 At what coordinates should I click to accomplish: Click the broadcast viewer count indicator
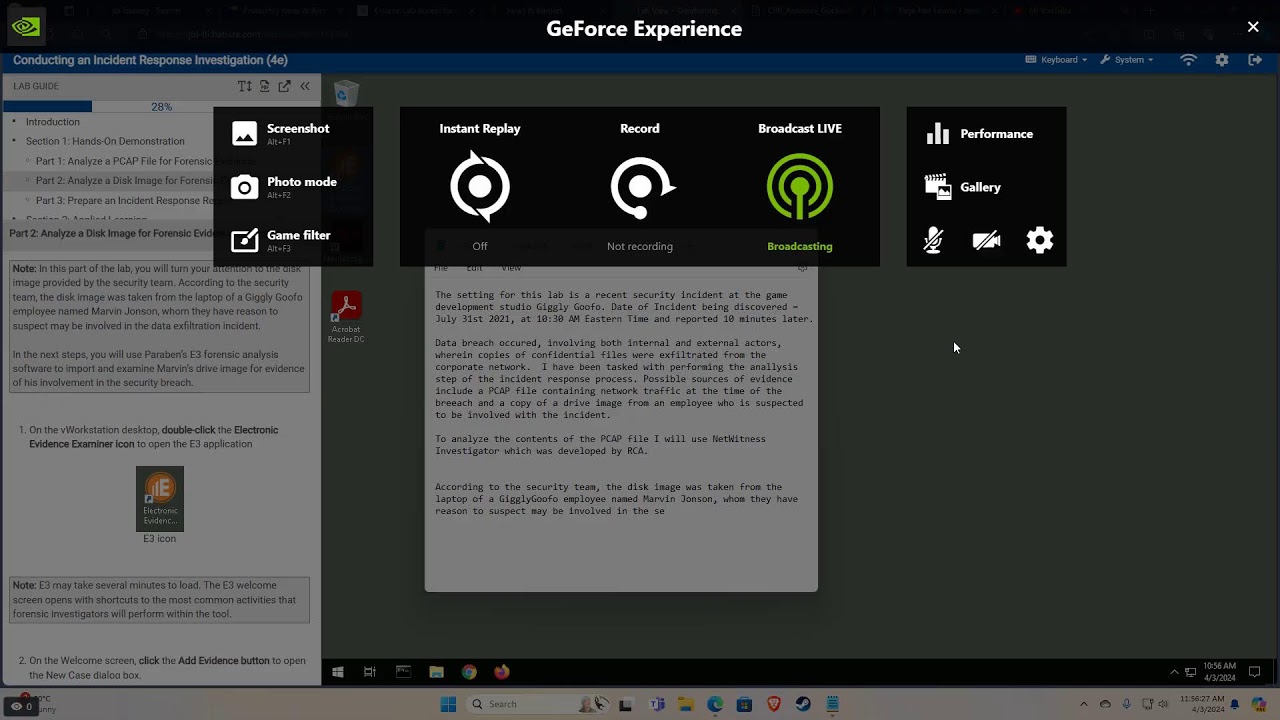click(x=23, y=706)
